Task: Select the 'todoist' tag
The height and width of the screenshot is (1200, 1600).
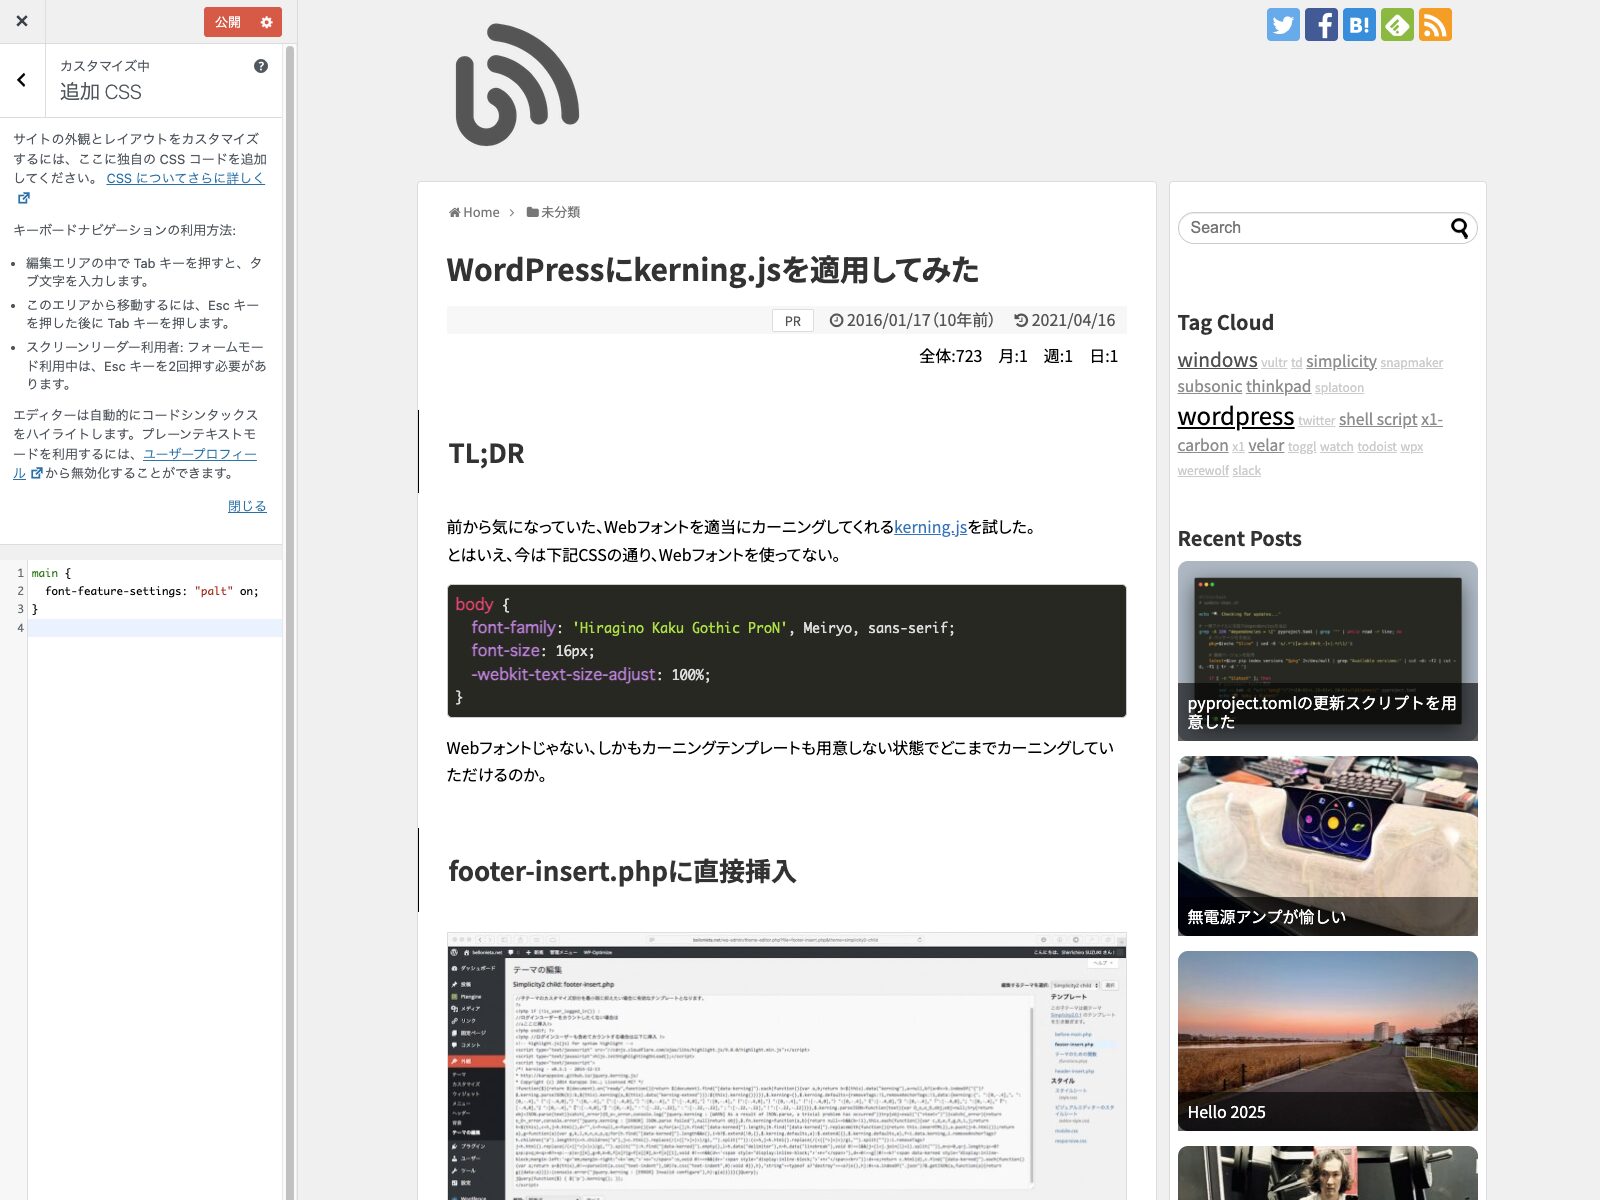Action: tap(1376, 447)
